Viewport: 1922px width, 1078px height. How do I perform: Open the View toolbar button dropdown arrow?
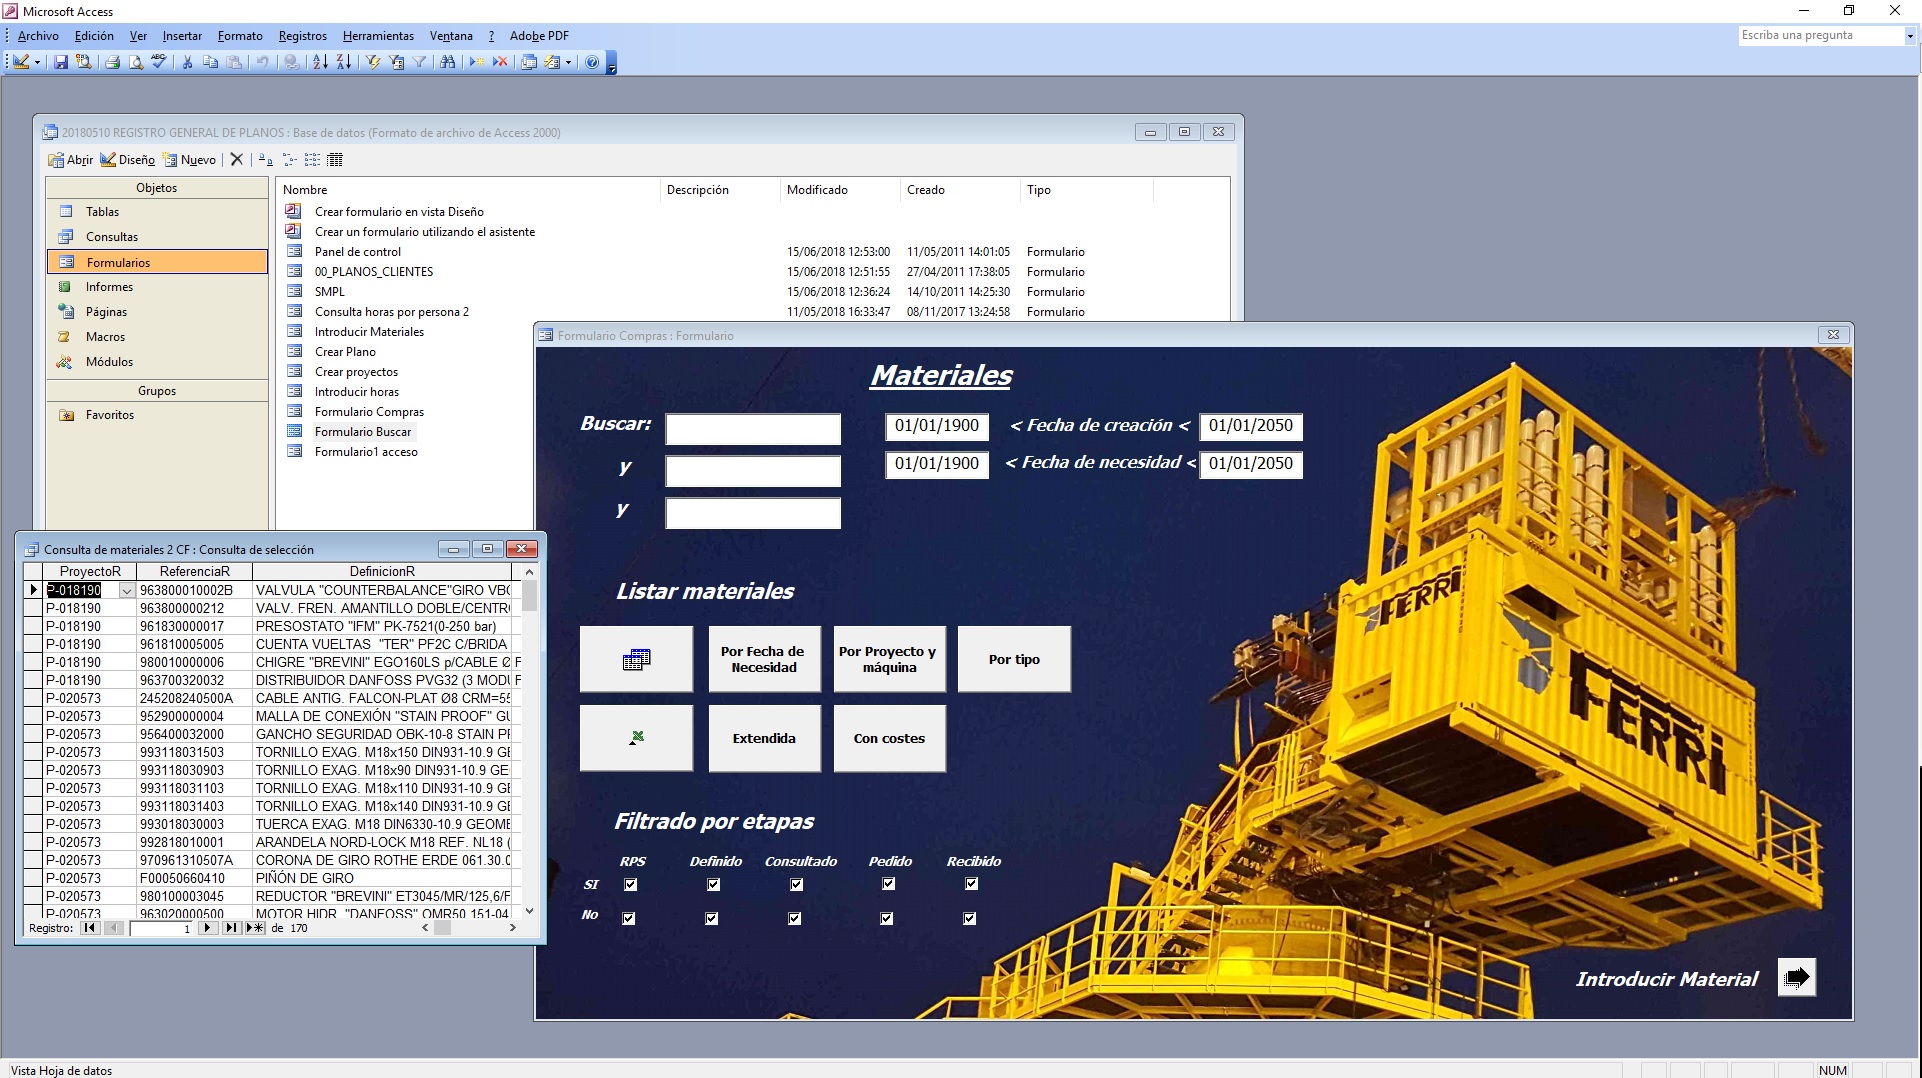38,62
